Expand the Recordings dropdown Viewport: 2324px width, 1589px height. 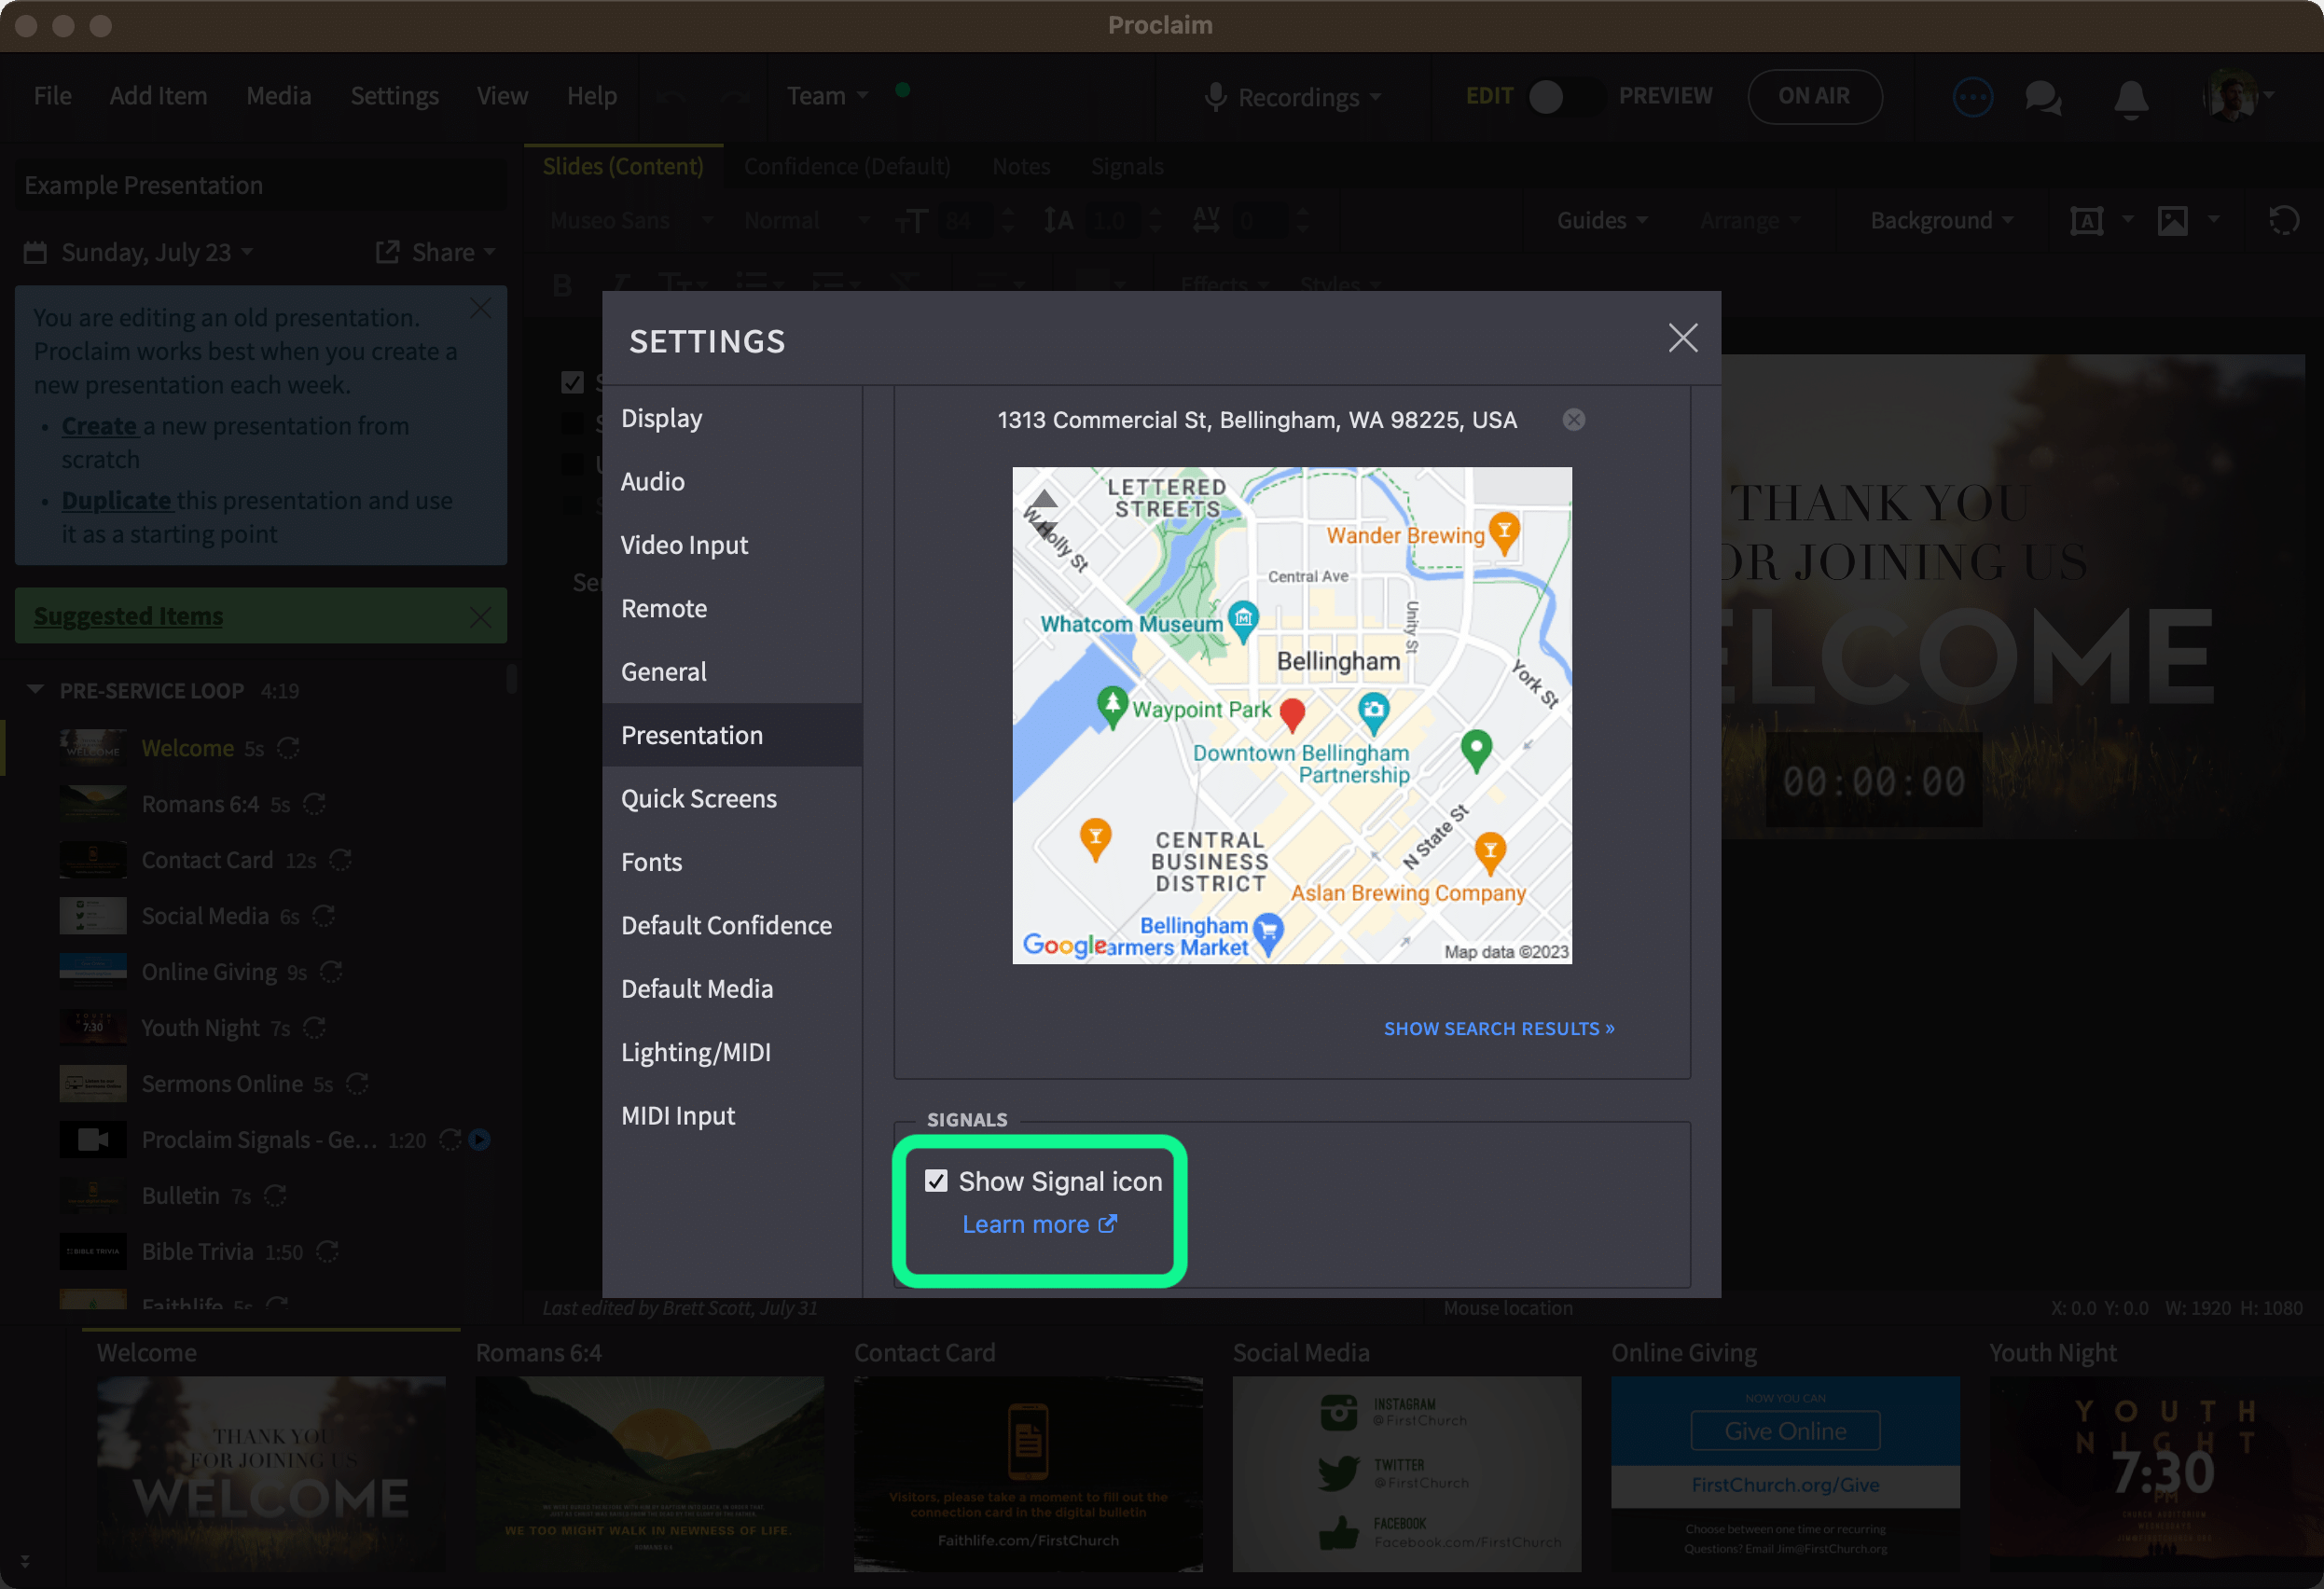(x=1294, y=97)
